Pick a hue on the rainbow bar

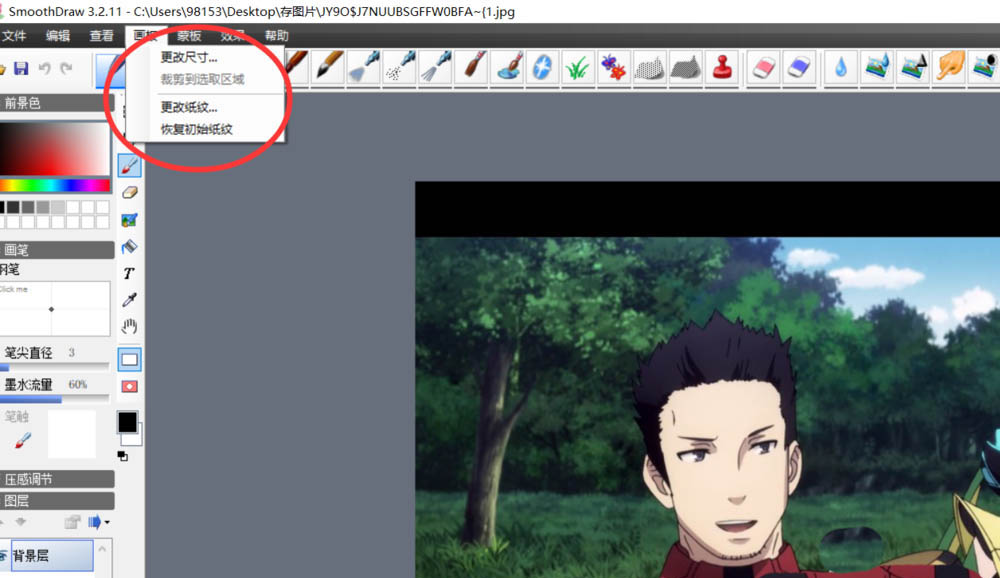pos(55,186)
